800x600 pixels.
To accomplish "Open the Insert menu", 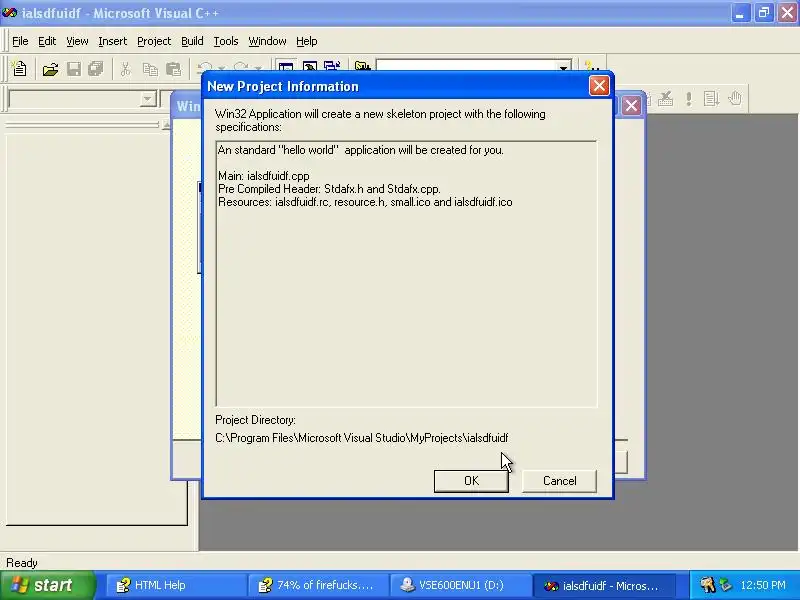I will (113, 41).
